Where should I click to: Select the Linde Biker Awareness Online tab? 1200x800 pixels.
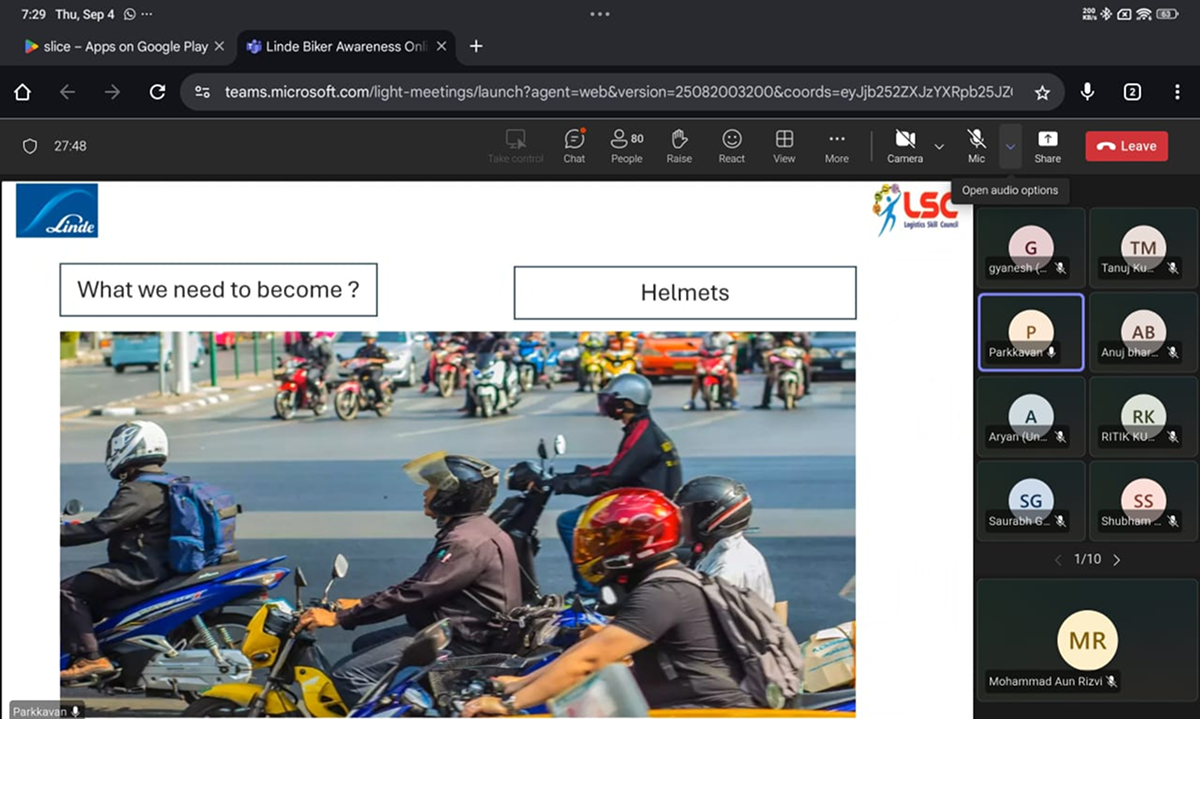point(340,46)
